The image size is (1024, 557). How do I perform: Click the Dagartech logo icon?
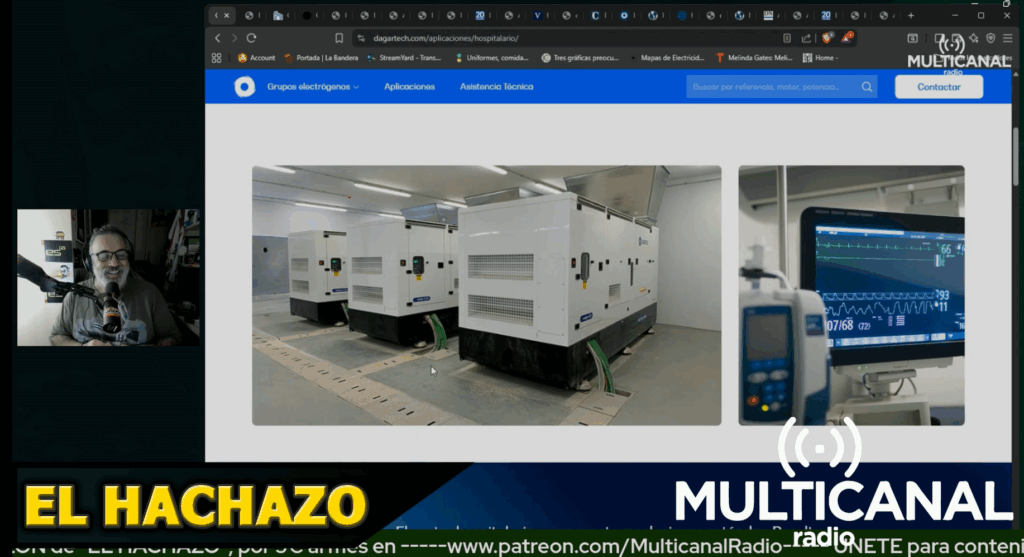coord(244,87)
